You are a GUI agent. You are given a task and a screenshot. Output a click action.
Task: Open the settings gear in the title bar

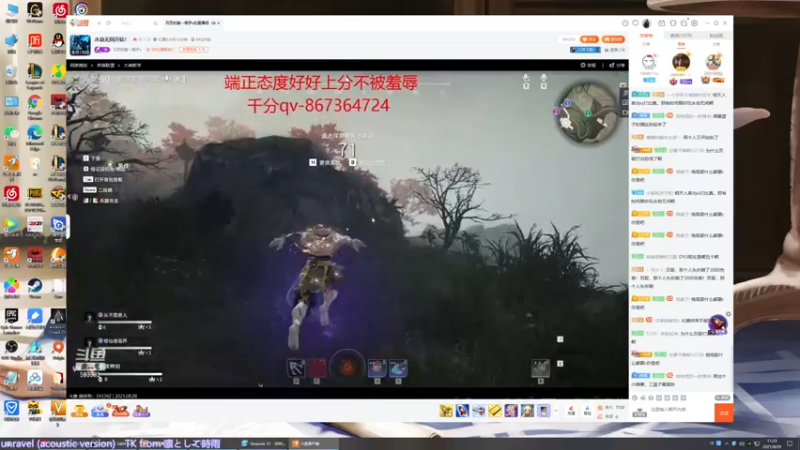tap(694, 23)
